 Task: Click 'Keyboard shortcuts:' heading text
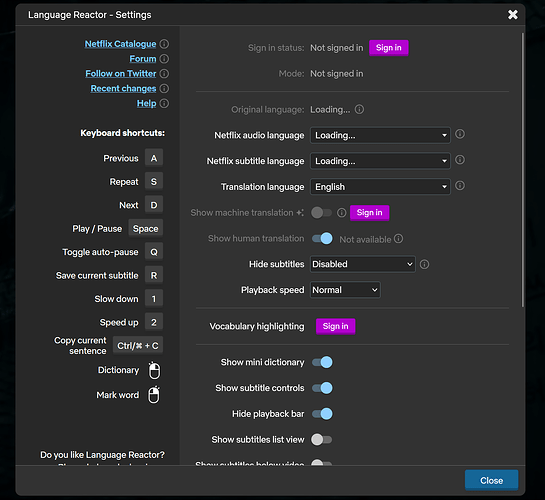click(x=123, y=133)
